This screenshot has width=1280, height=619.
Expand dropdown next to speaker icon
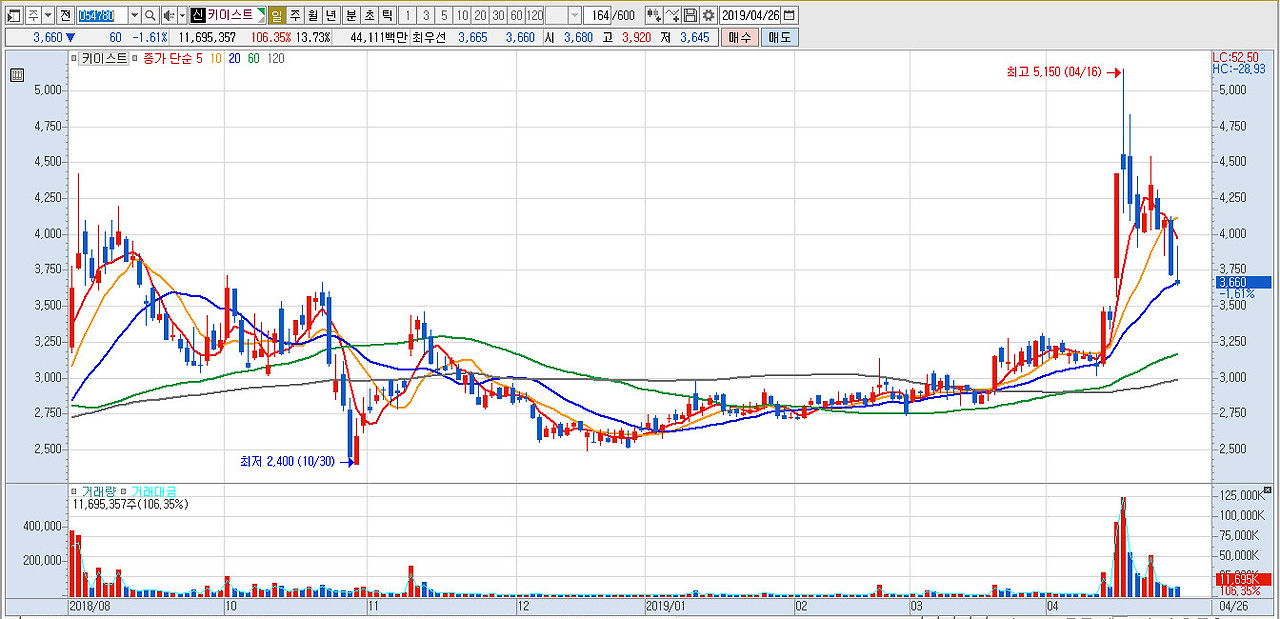pyautogui.click(x=181, y=16)
